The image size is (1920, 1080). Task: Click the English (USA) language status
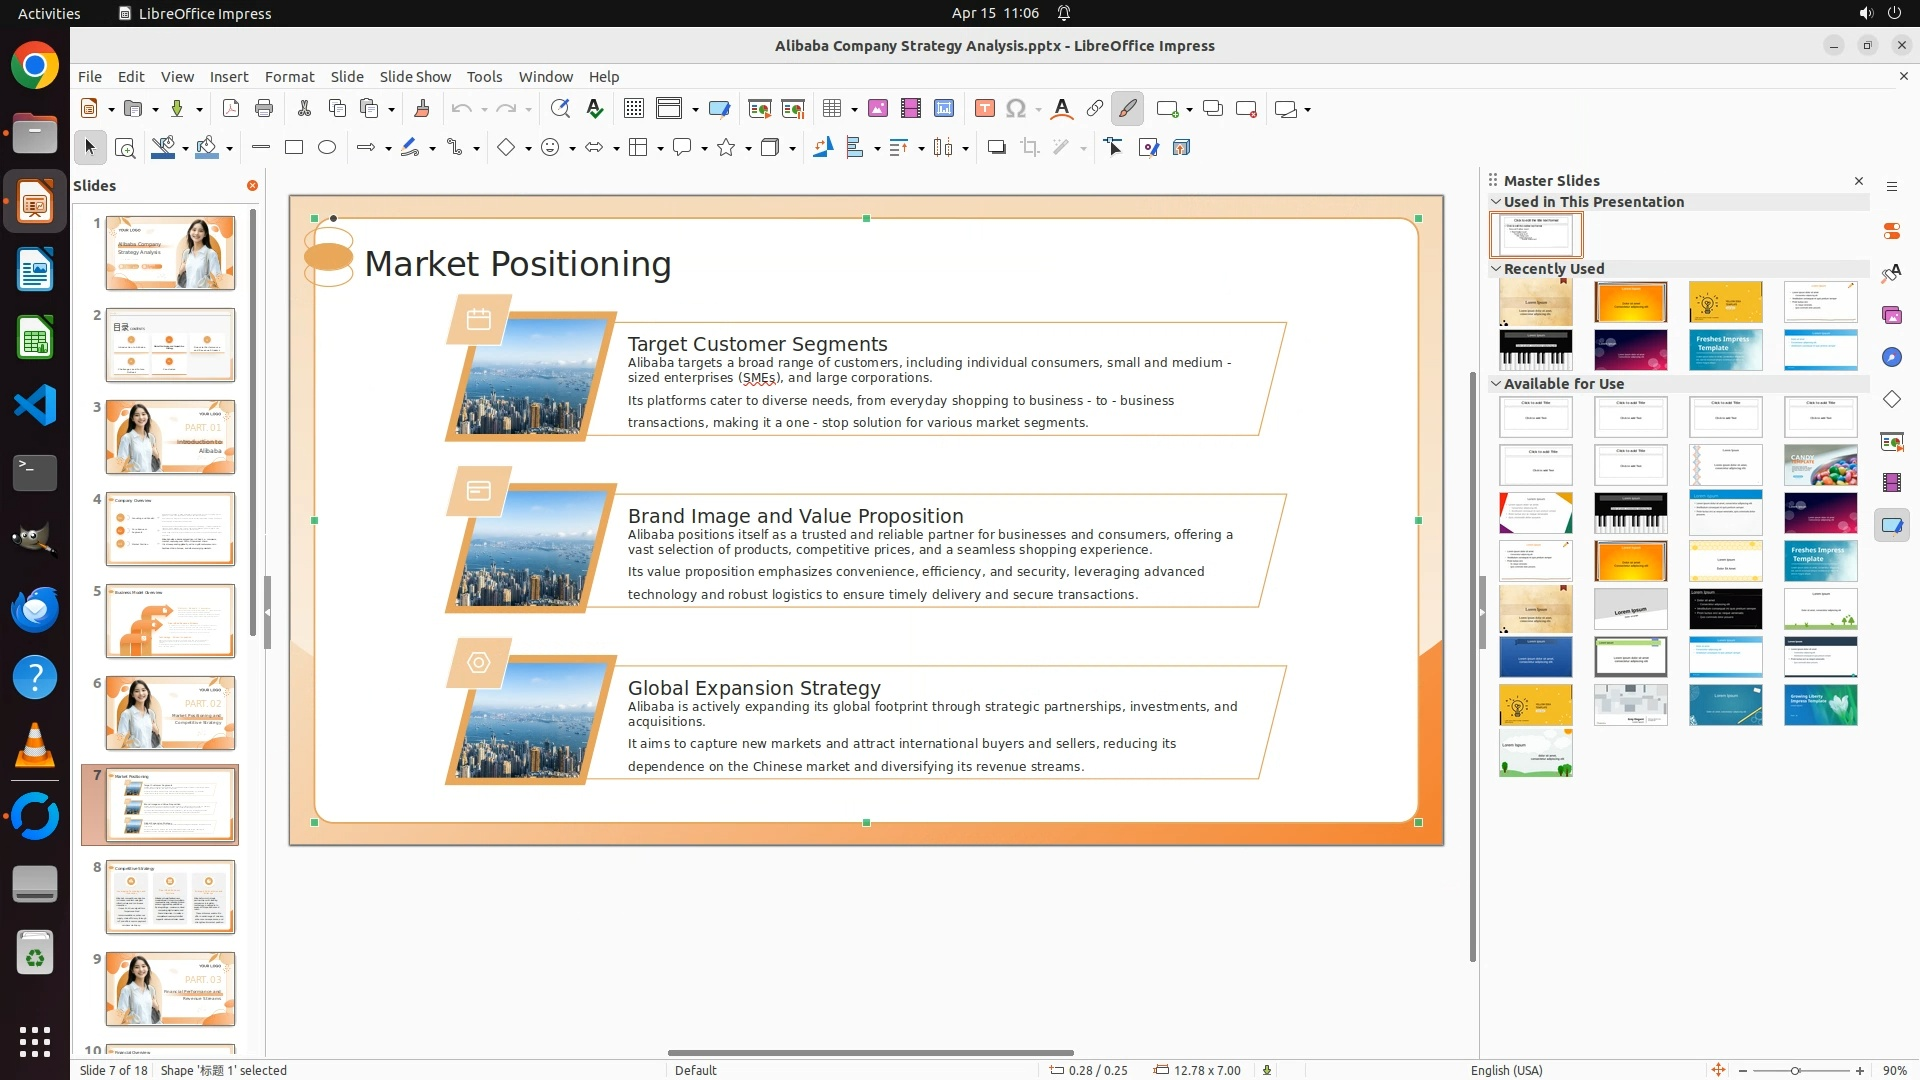coord(1506,1070)
